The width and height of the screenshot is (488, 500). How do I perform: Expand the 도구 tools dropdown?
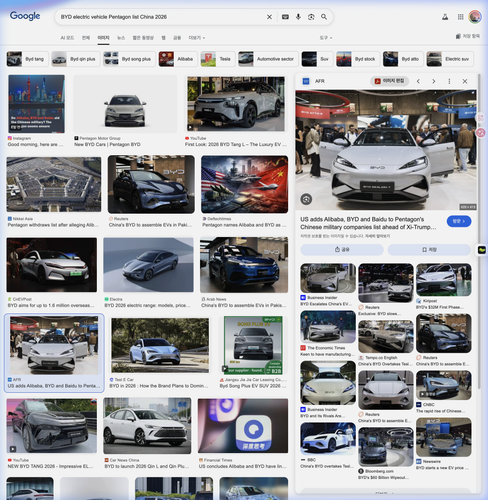pos(326,38)
